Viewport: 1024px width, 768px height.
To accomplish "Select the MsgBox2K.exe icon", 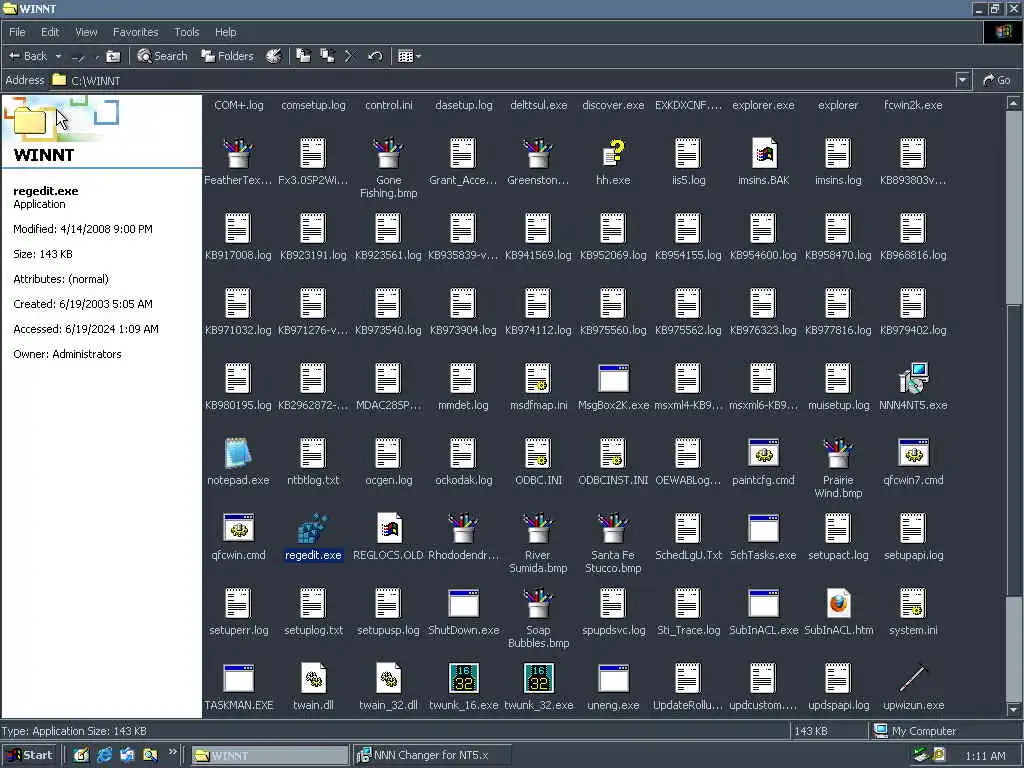I will coord(613,378).
